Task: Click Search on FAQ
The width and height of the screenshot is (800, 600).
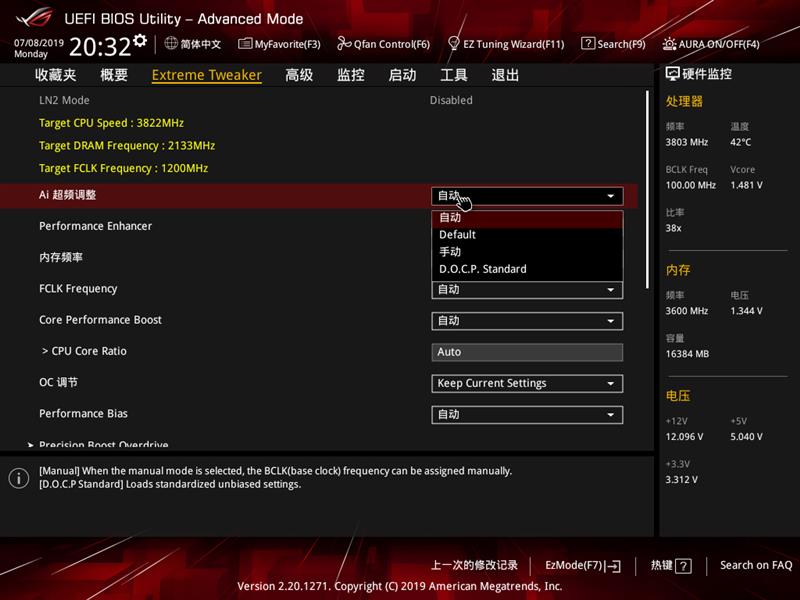Action: coord(755,565)
